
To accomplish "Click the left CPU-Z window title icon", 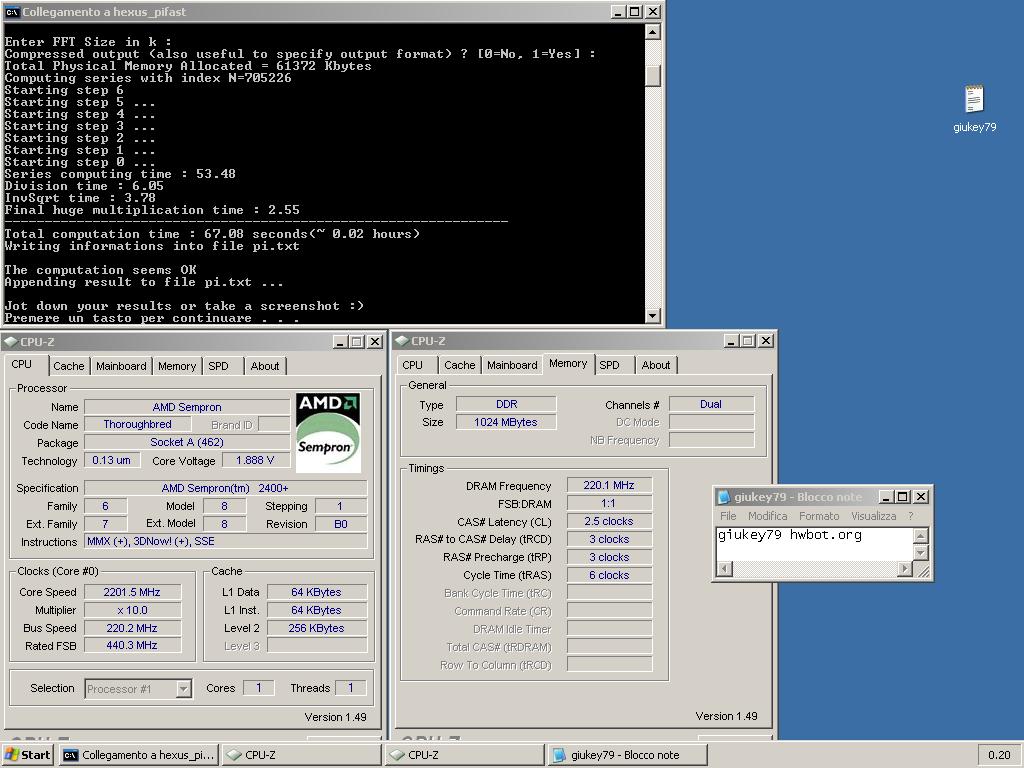I will tap(10, 342).
